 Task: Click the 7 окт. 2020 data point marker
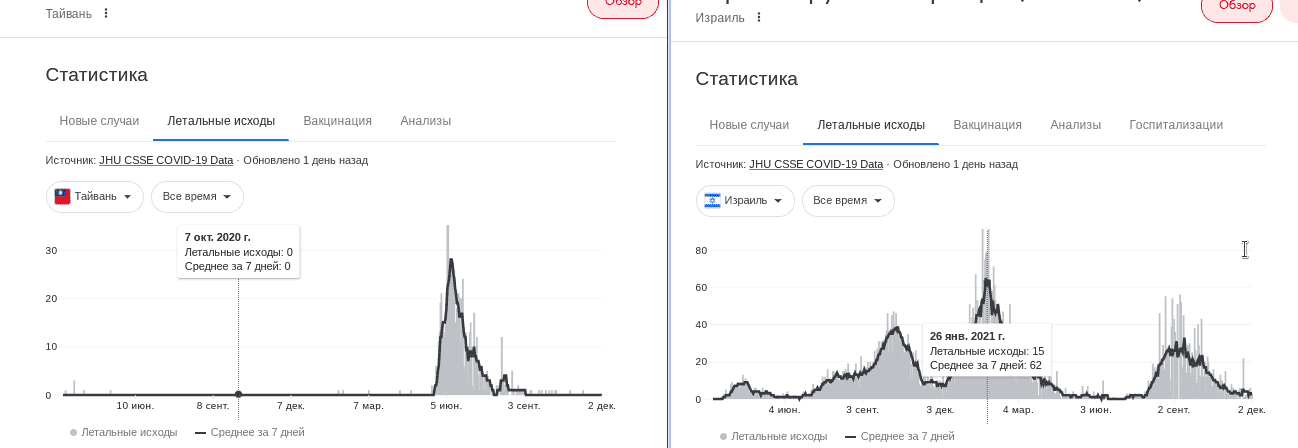coord(238,394)
